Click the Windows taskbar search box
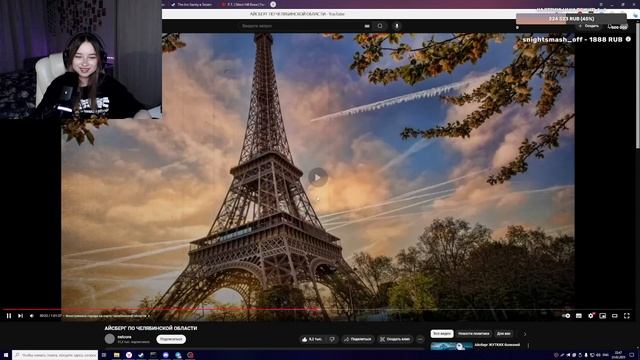This screenshot has height=360, width=640. [55, 355]
